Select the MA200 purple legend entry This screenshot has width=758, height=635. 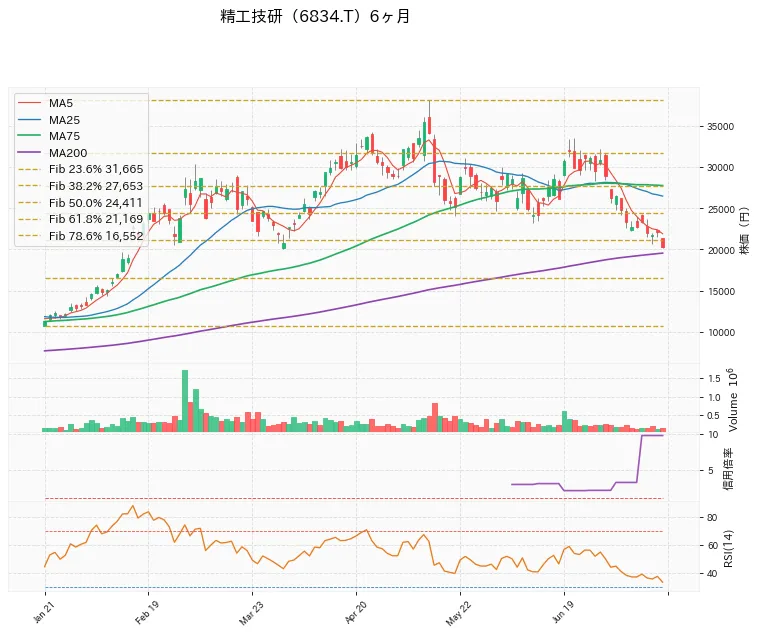53,153
